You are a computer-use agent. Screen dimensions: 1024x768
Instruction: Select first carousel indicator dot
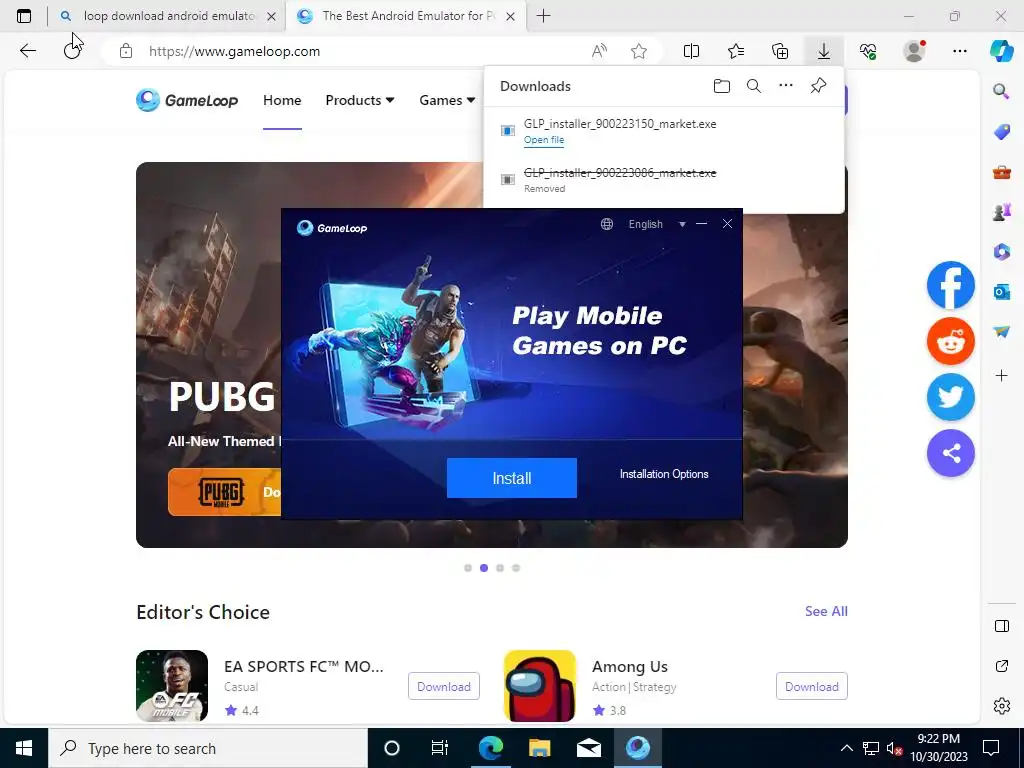[468, 568]
